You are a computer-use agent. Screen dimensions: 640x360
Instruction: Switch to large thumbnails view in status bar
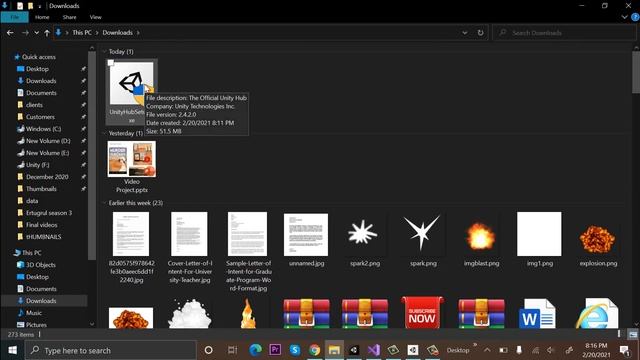(633, 334)
